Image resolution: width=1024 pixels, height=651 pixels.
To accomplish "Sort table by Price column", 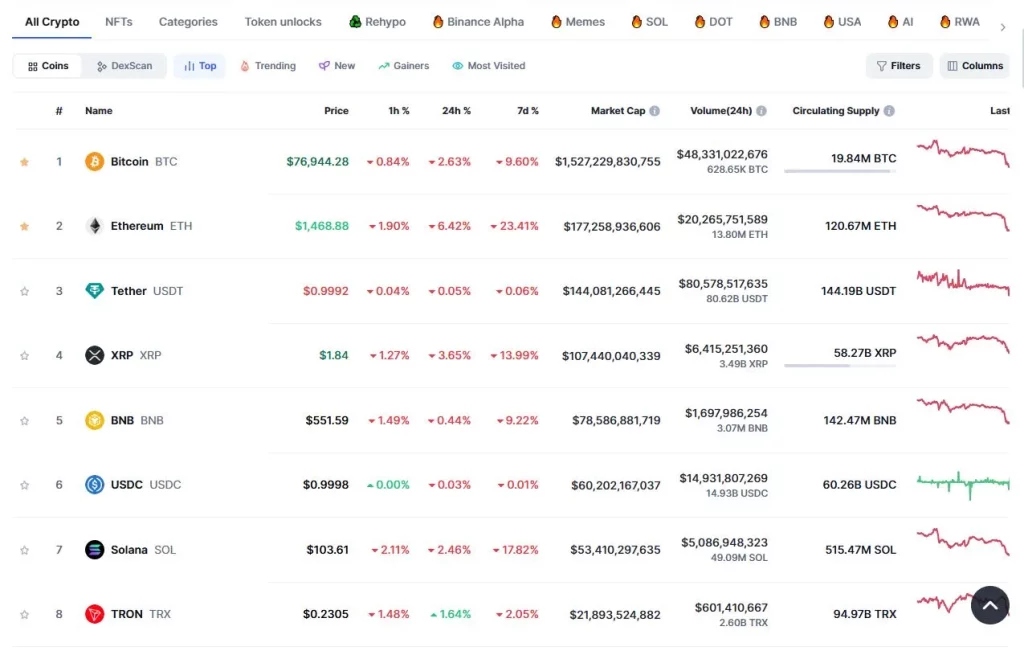I will tap(336, 111).
